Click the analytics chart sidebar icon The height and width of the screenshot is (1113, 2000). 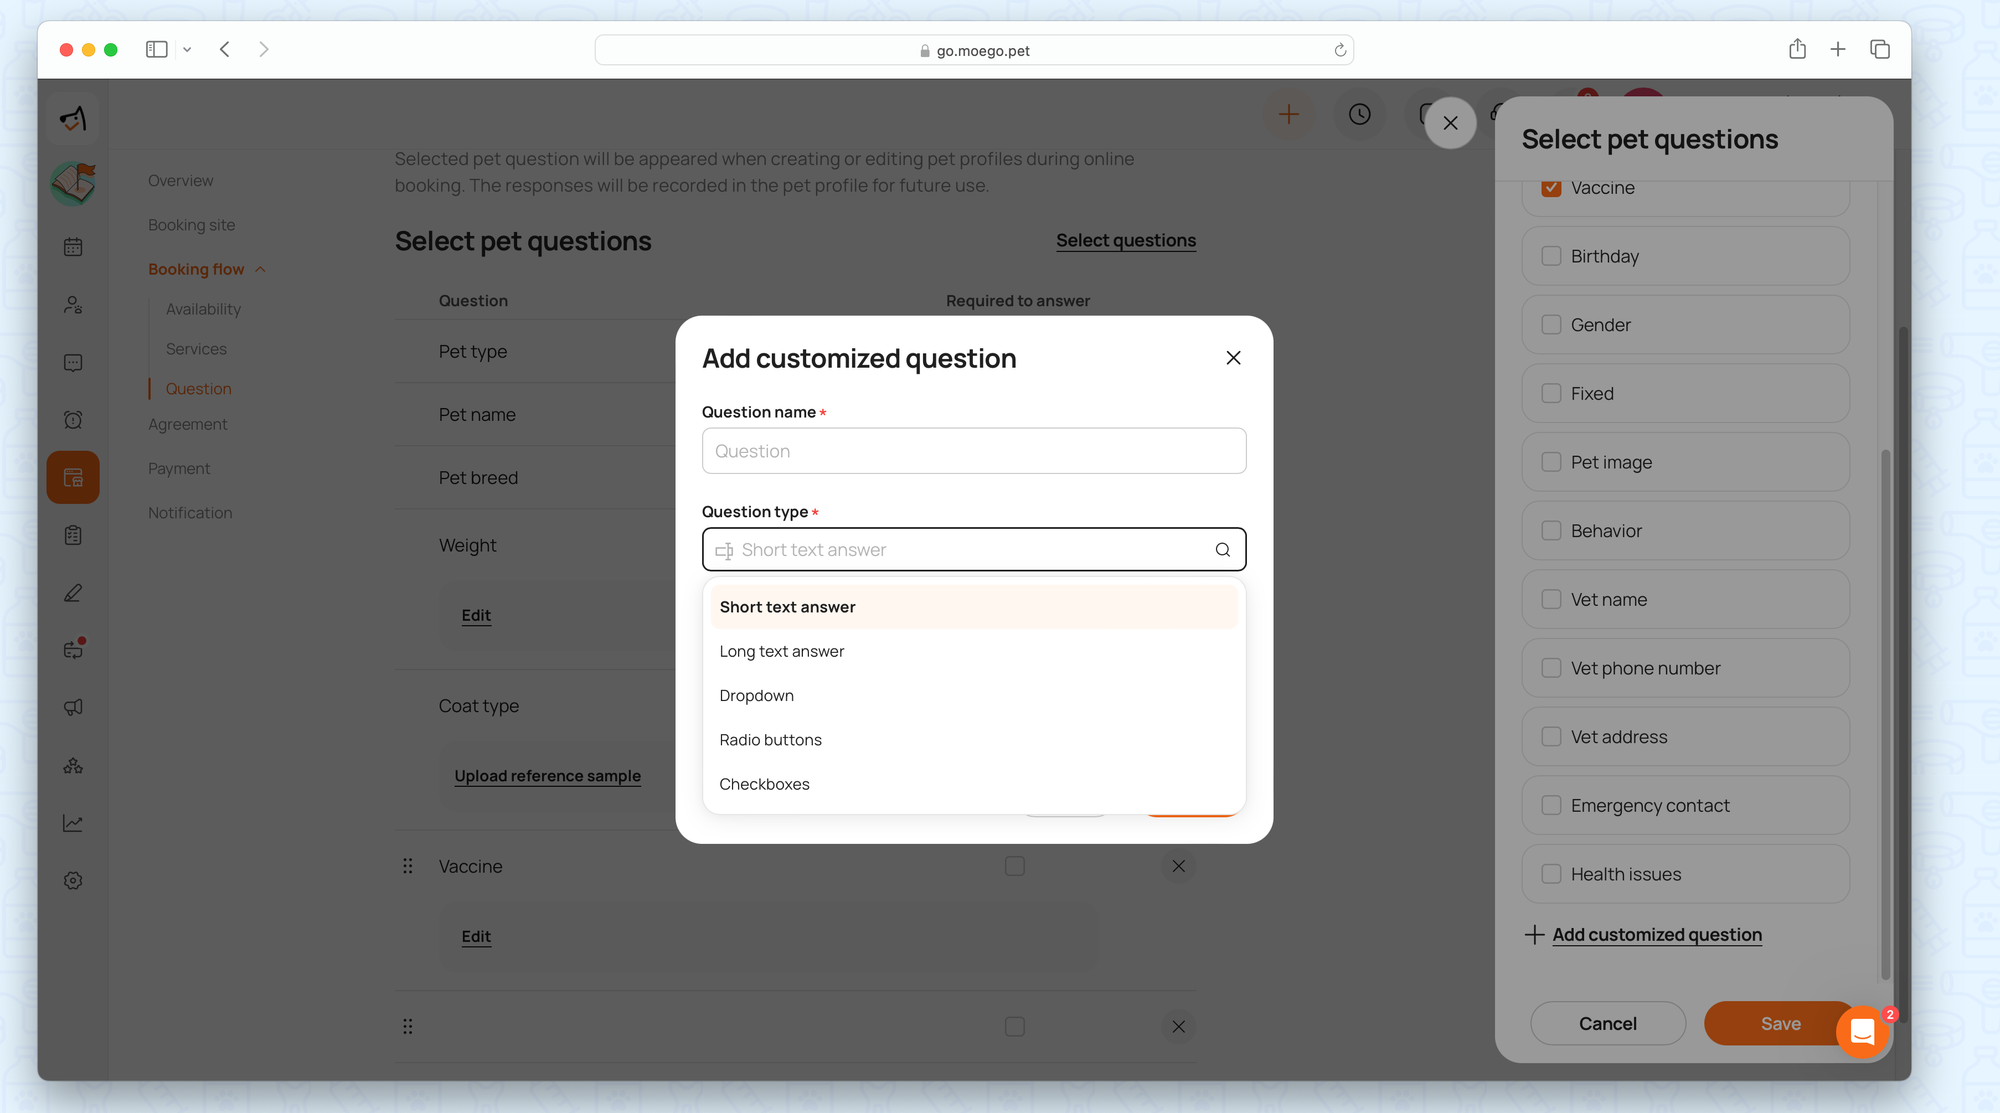(73, 823)
